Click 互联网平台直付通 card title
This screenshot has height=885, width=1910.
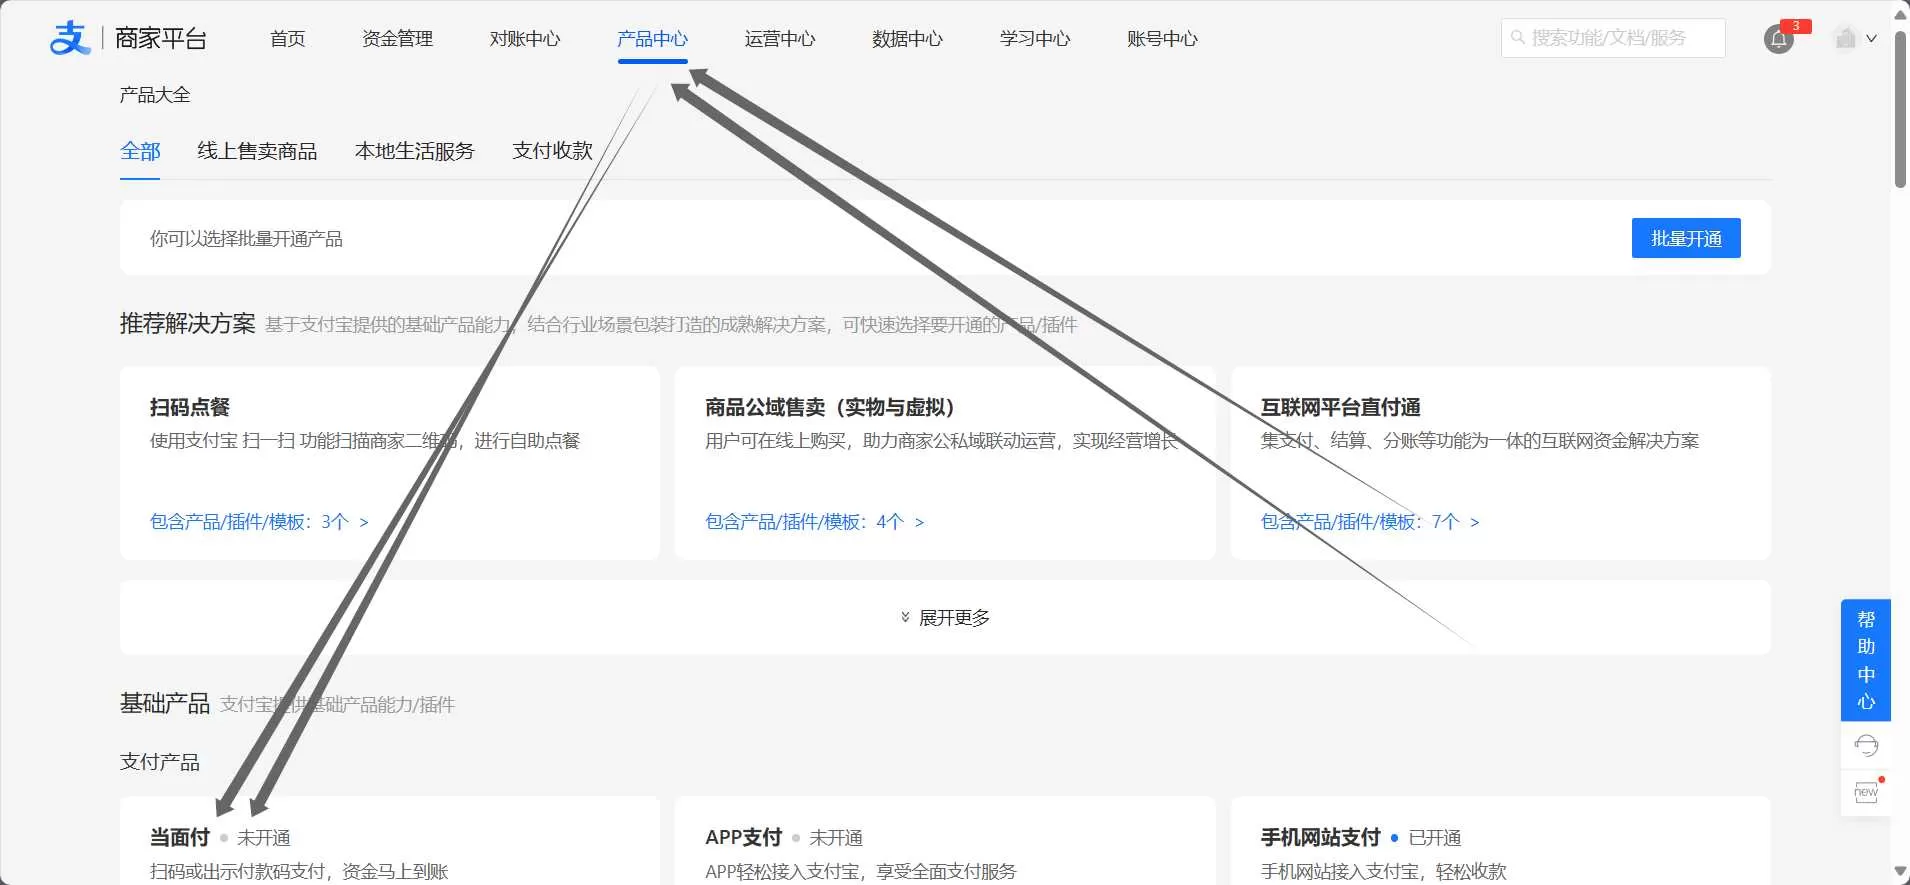point(1341,407)
